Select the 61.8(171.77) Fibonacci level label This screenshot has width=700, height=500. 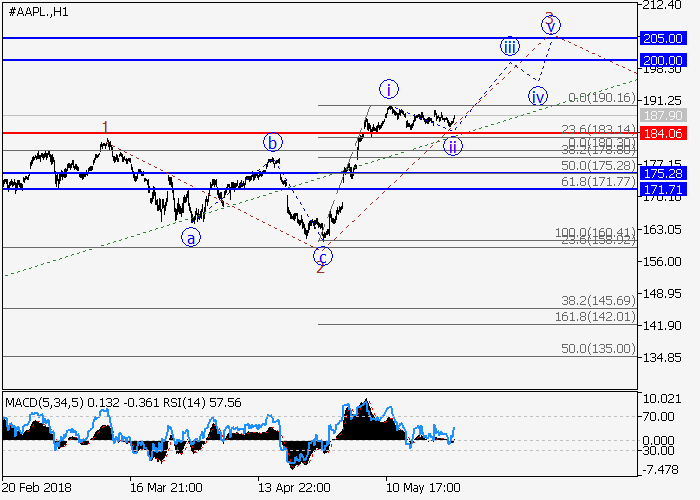[598, 181]
